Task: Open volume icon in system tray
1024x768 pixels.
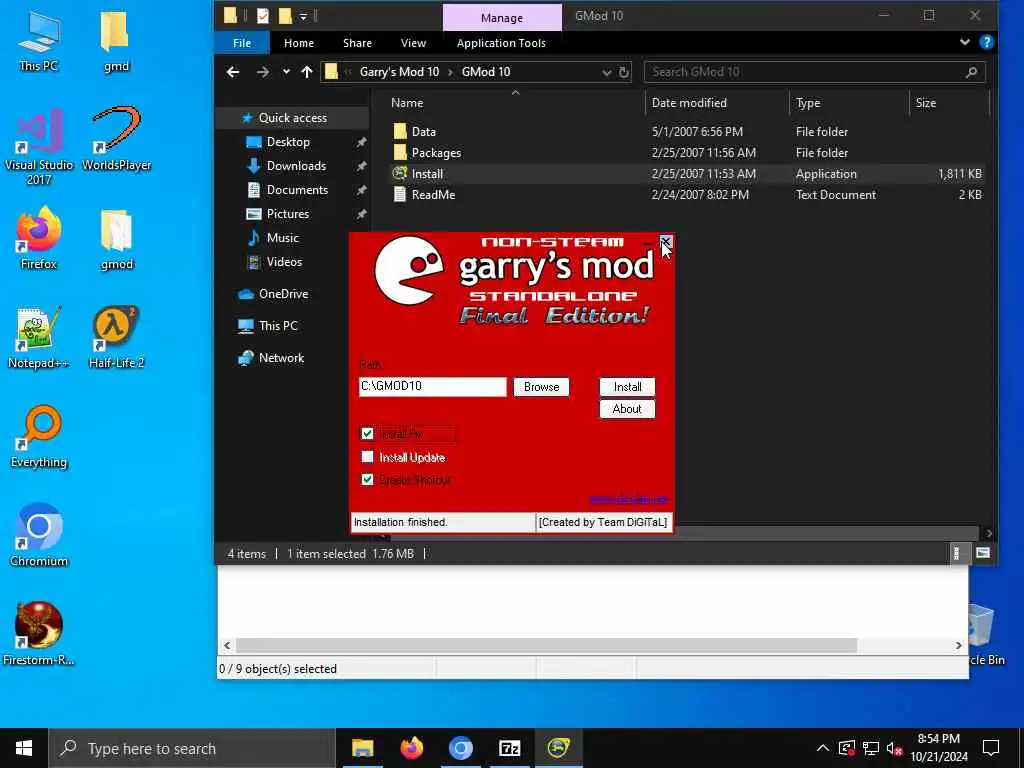Action: pyautogui.click(x=894, y=748)
